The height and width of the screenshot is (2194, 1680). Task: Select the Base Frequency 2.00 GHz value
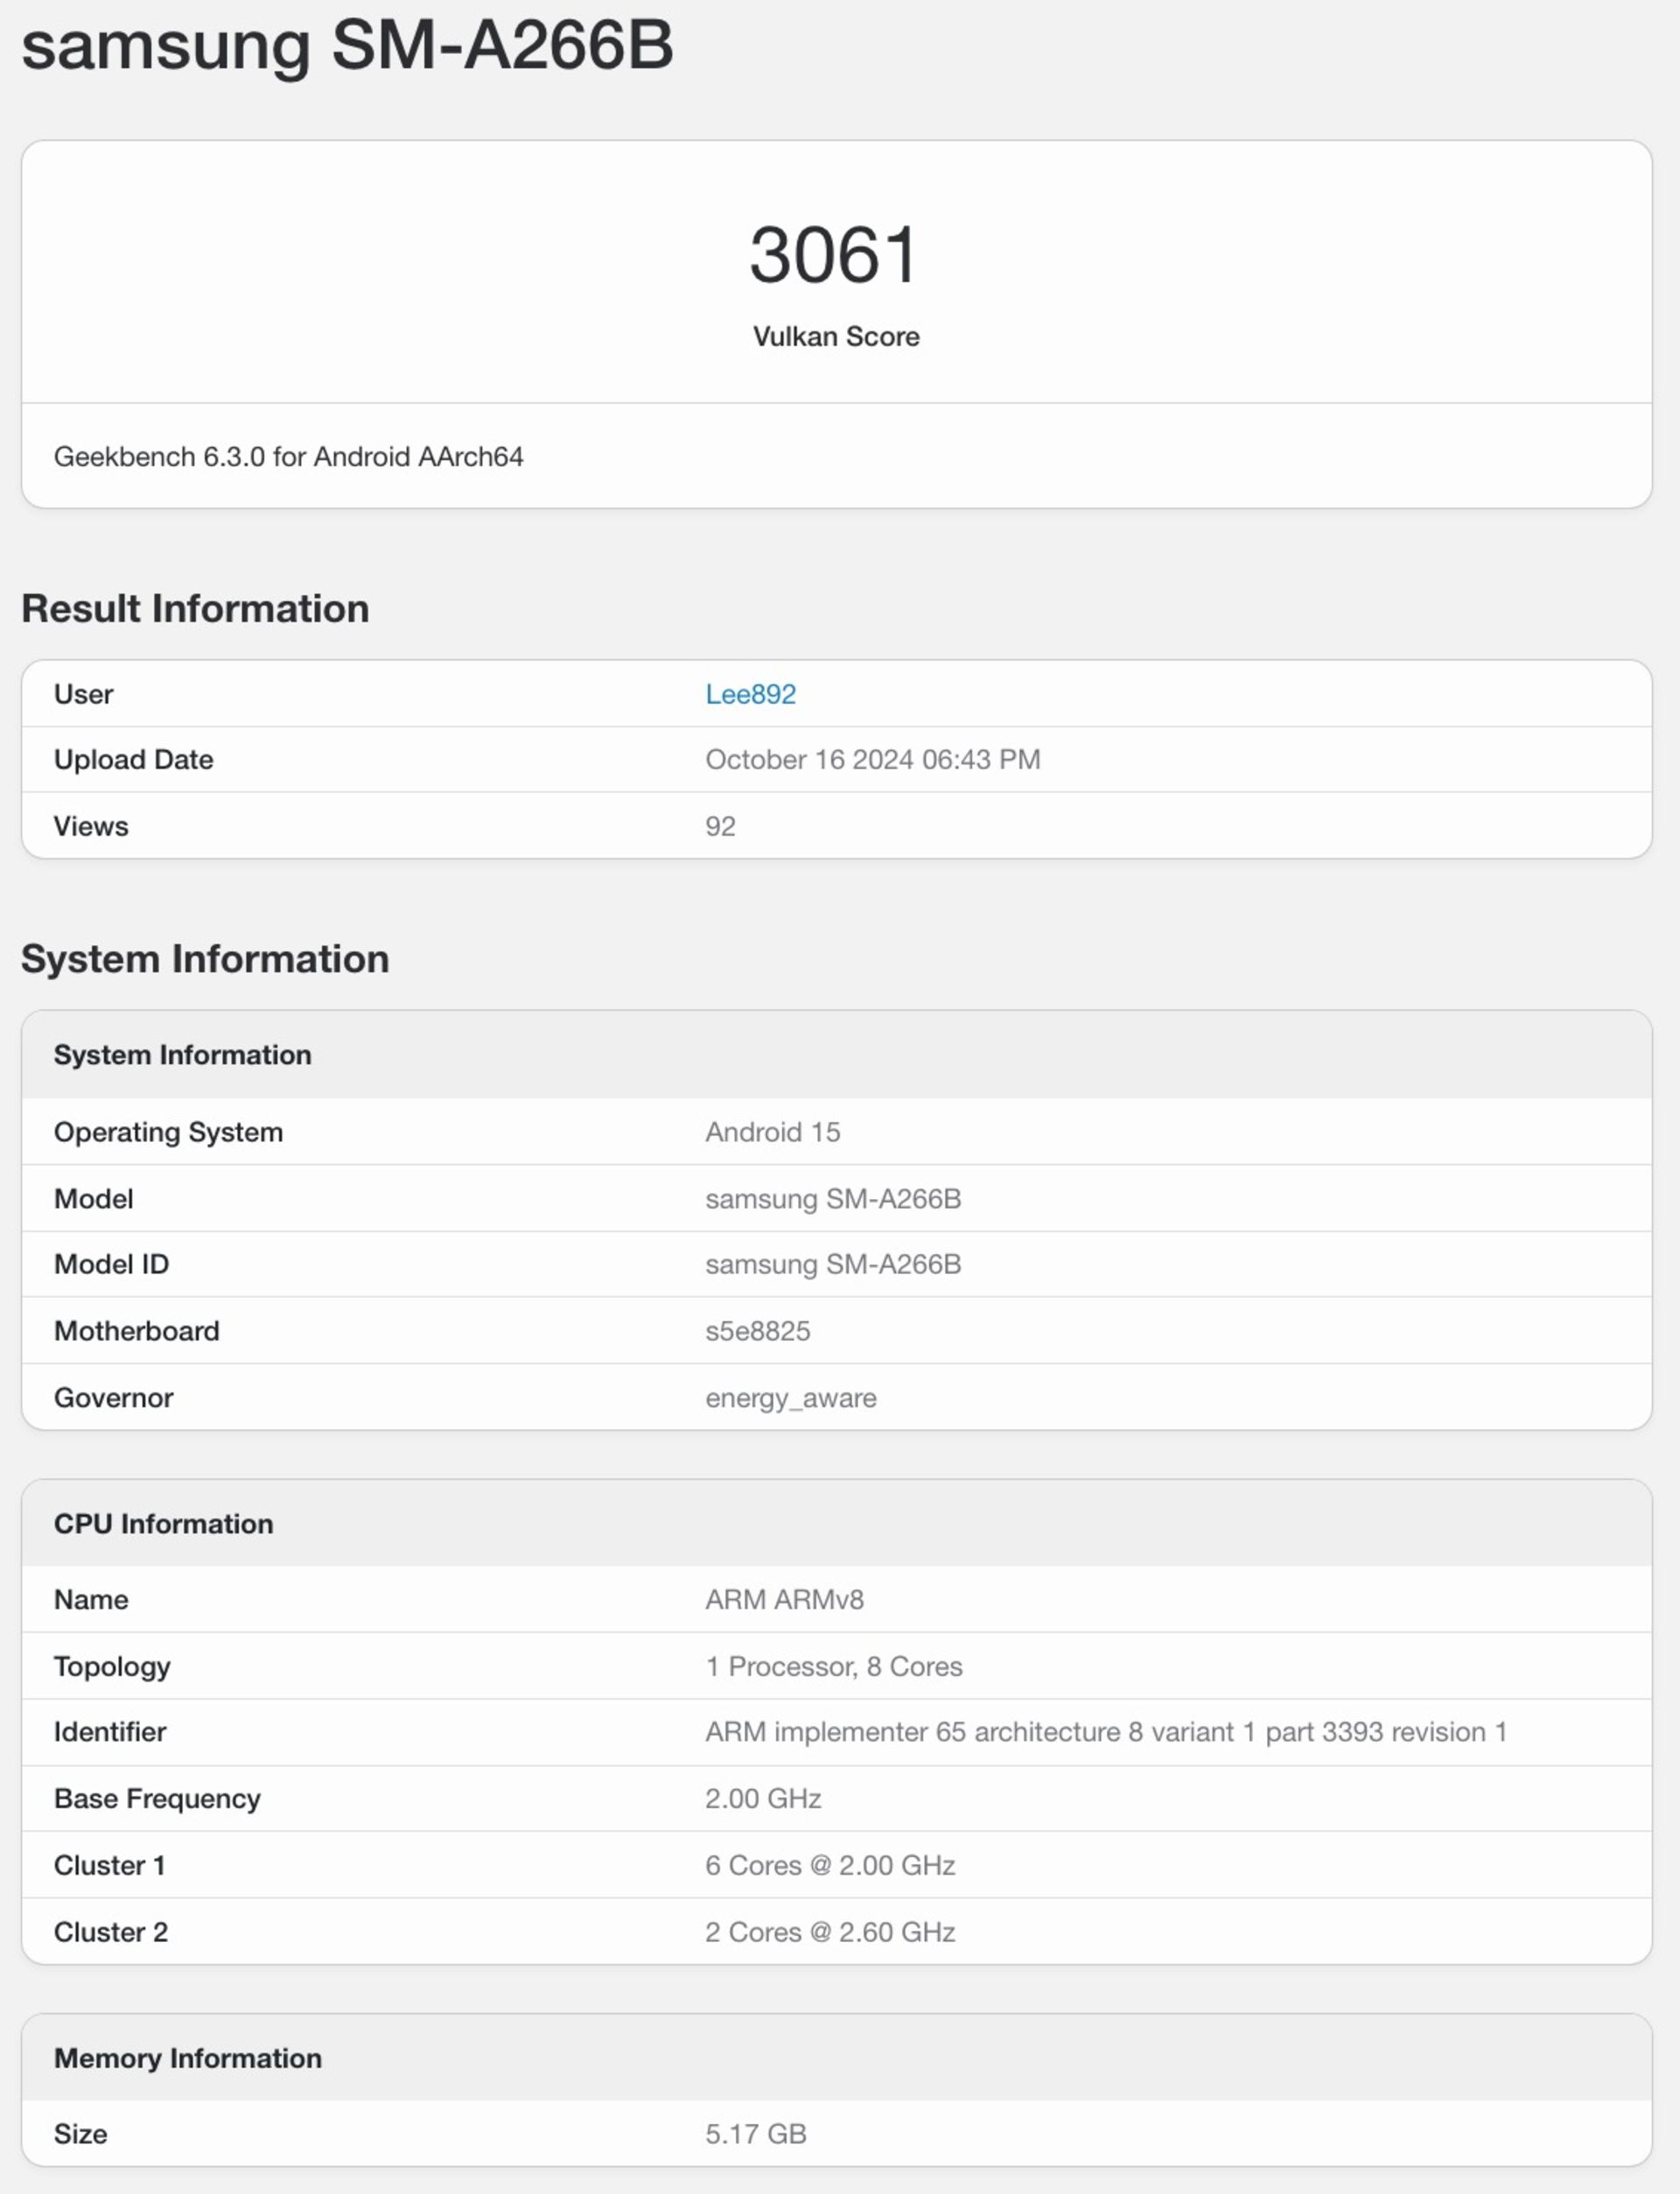point(762,1799)
